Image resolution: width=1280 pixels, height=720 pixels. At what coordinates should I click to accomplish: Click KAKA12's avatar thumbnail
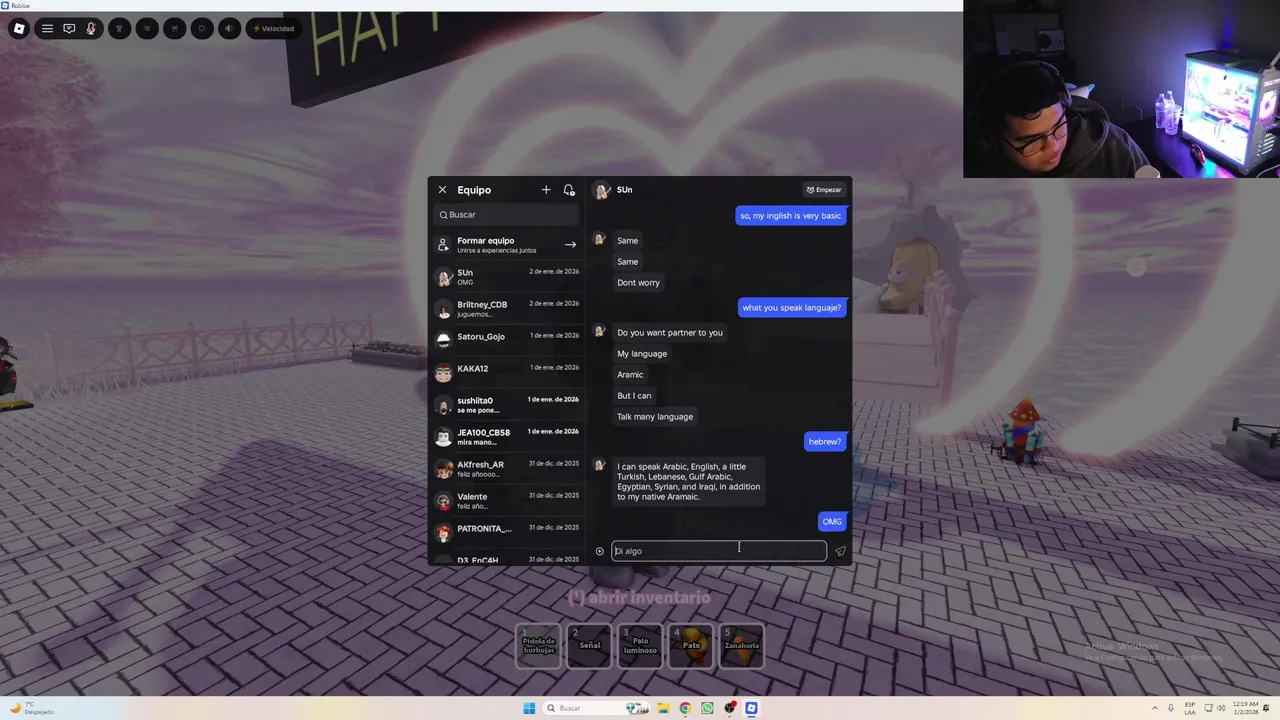tap(444, 373)
